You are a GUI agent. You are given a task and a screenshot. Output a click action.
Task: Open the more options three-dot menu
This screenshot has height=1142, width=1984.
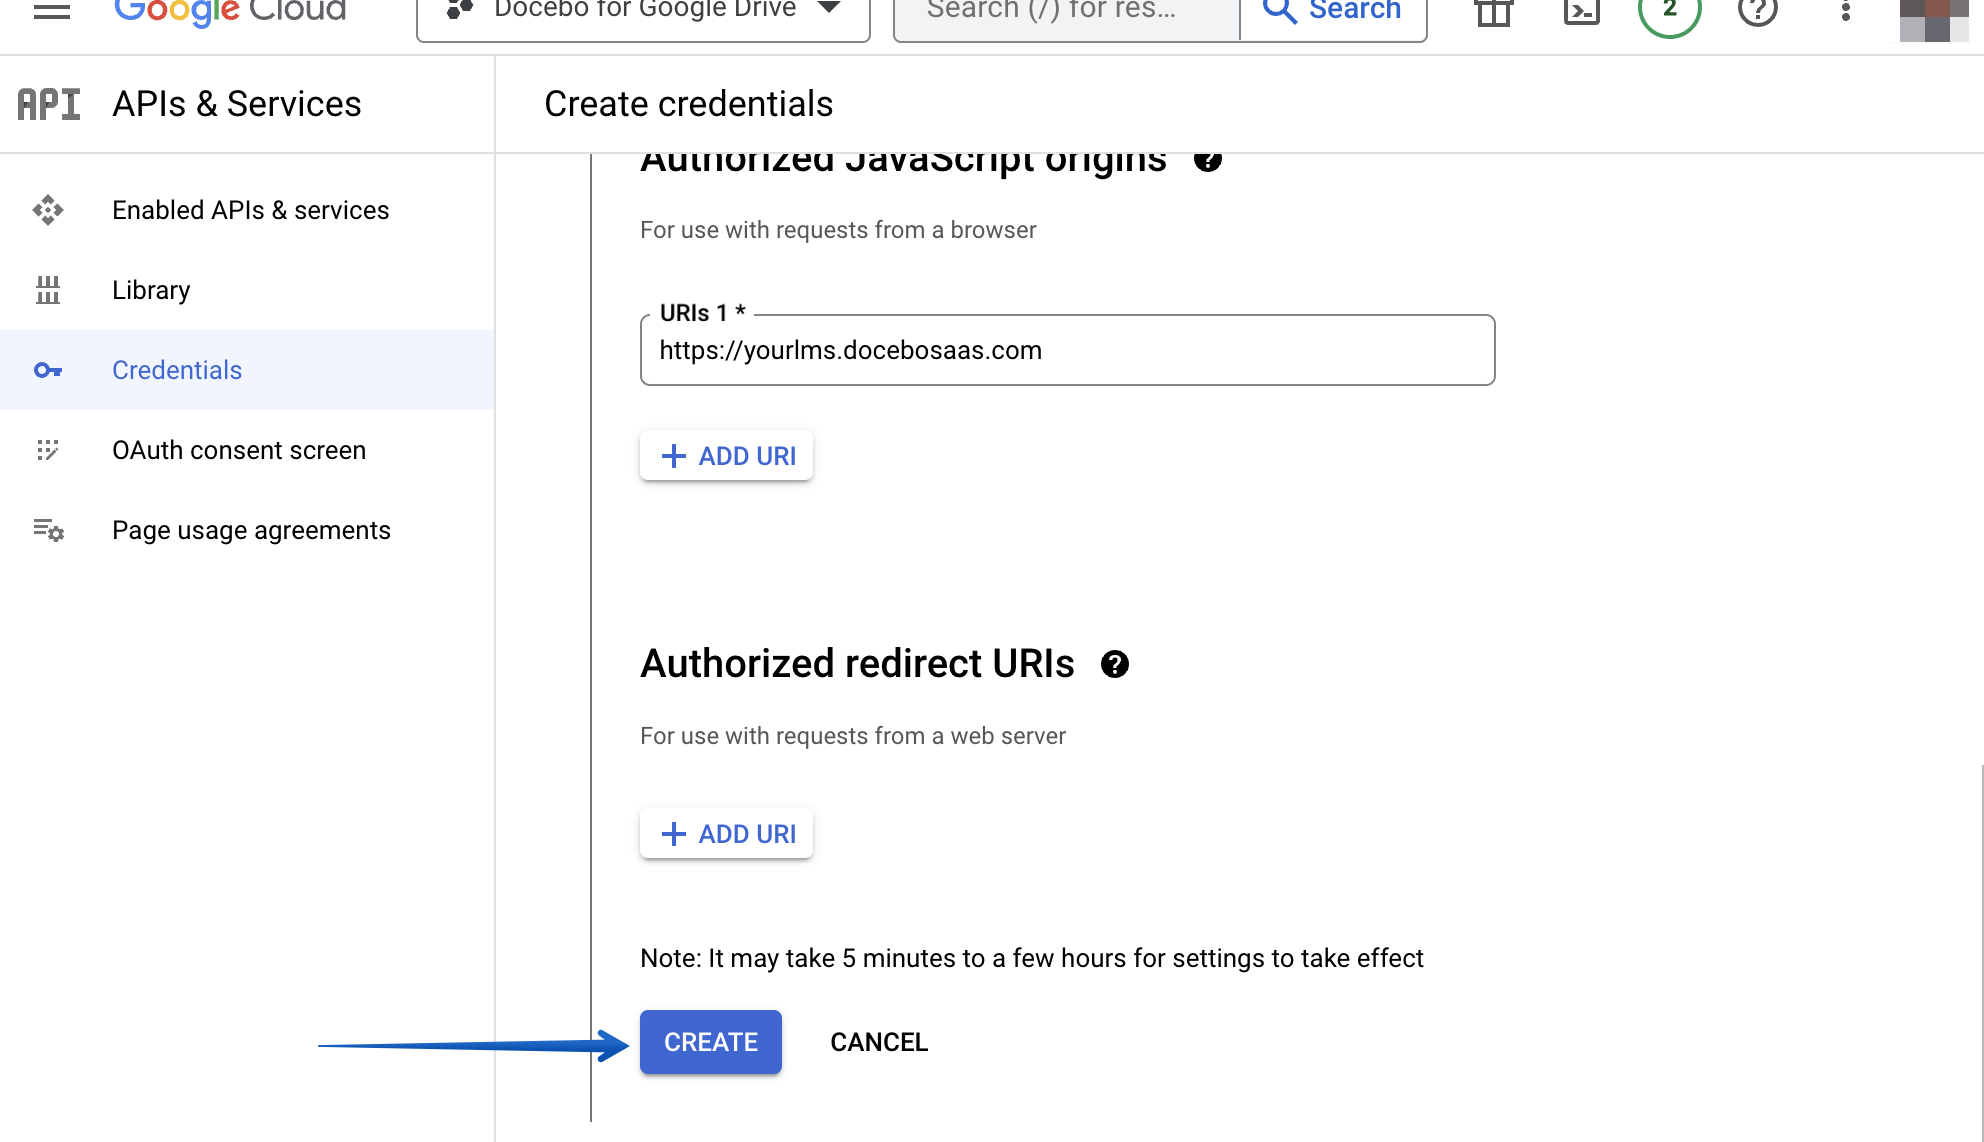click(1844, 12)
